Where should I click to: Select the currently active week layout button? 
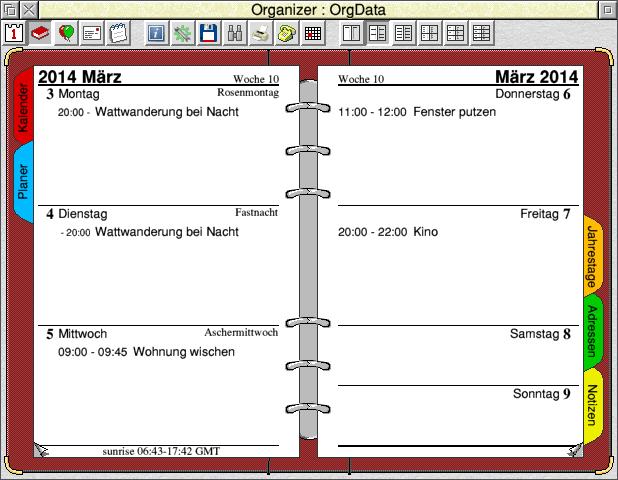[x=378, y=33]
